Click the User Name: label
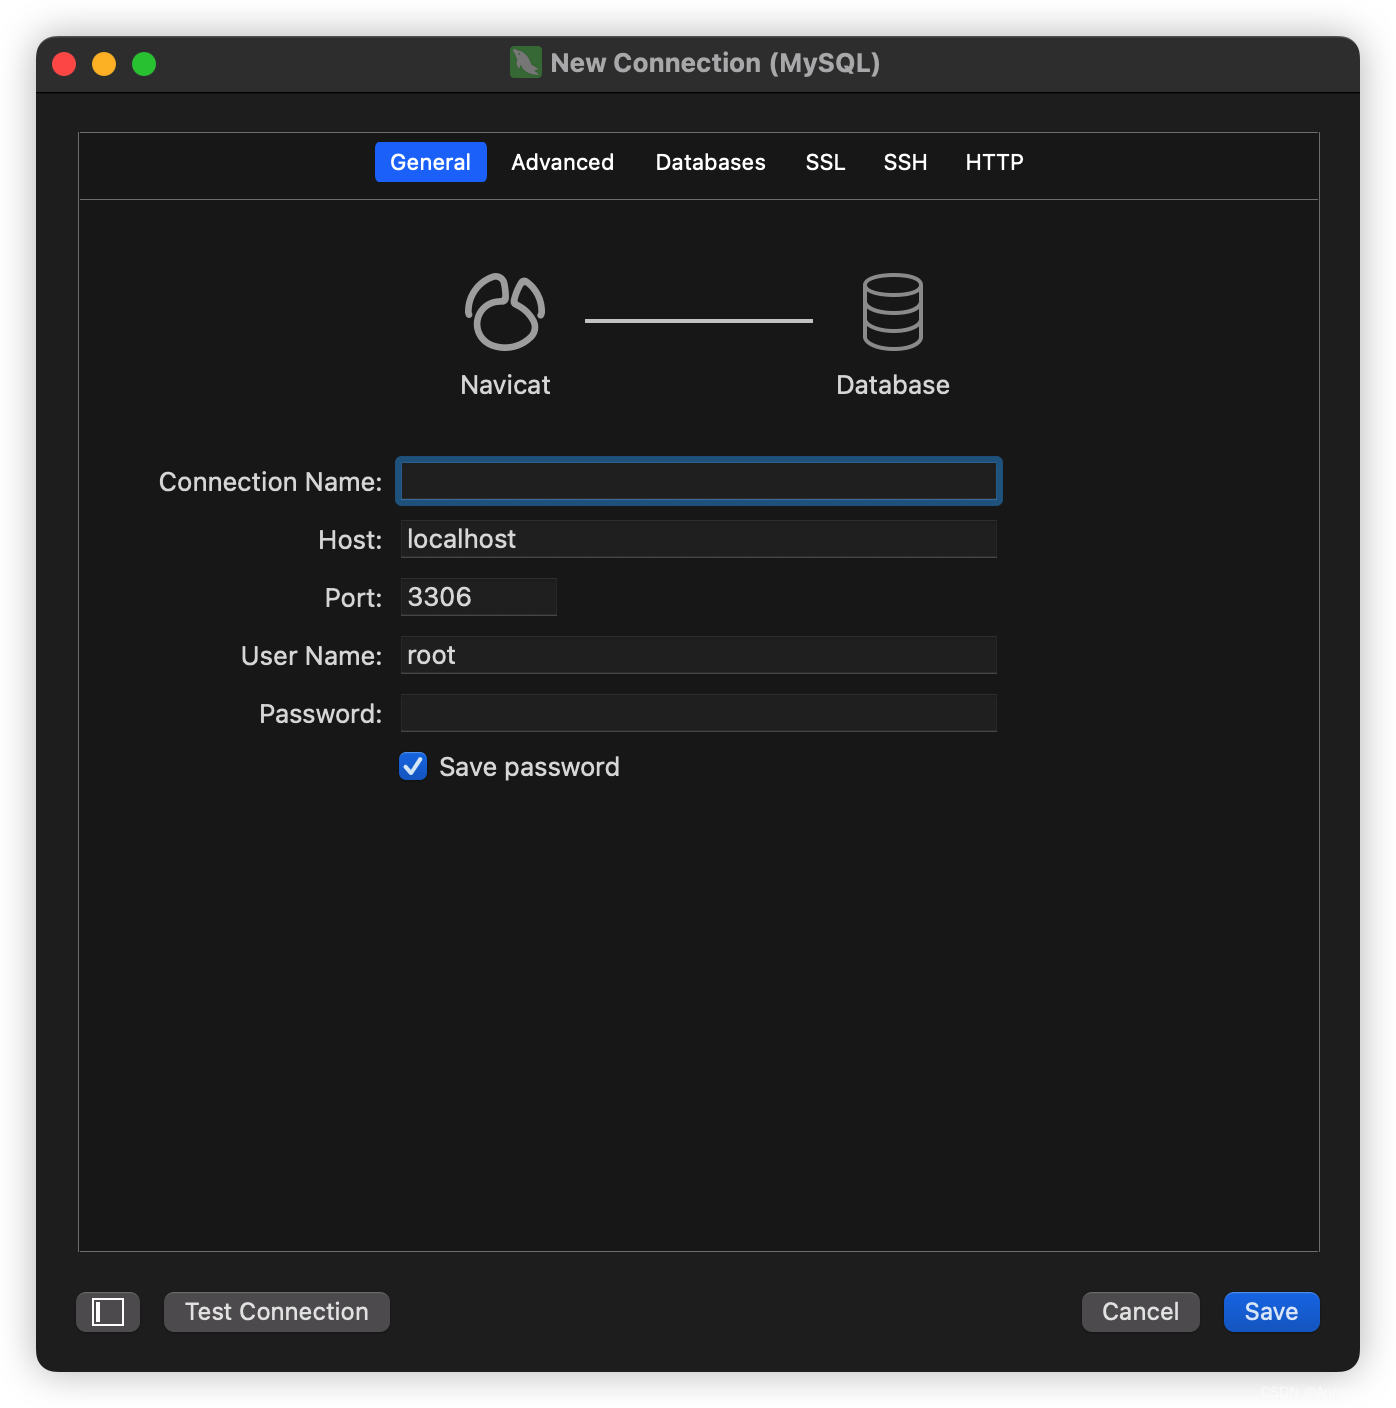The image size is (1396, 1408). [311, 656]
